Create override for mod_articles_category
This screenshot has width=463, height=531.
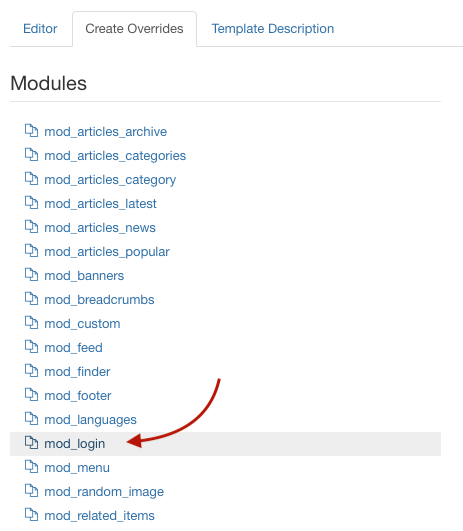(x=110, y=180)
